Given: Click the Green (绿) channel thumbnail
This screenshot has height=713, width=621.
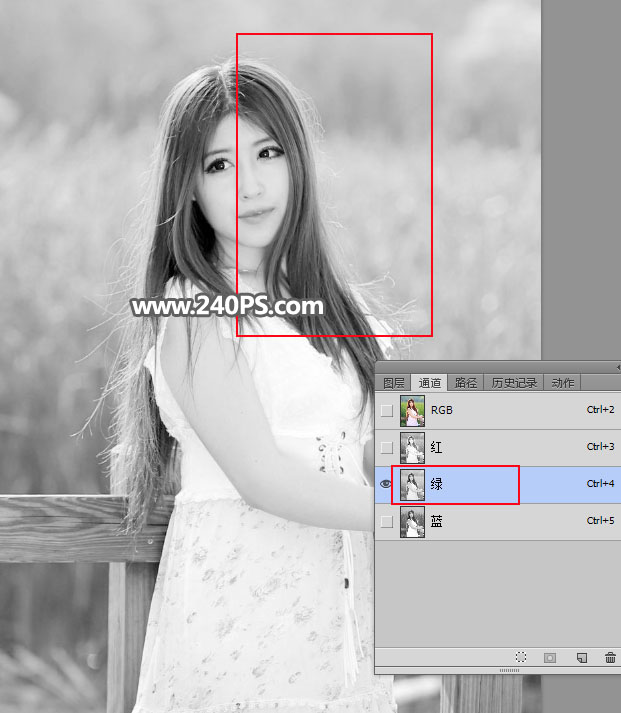Looking at the screenshot, I should [x=412, y=484].
